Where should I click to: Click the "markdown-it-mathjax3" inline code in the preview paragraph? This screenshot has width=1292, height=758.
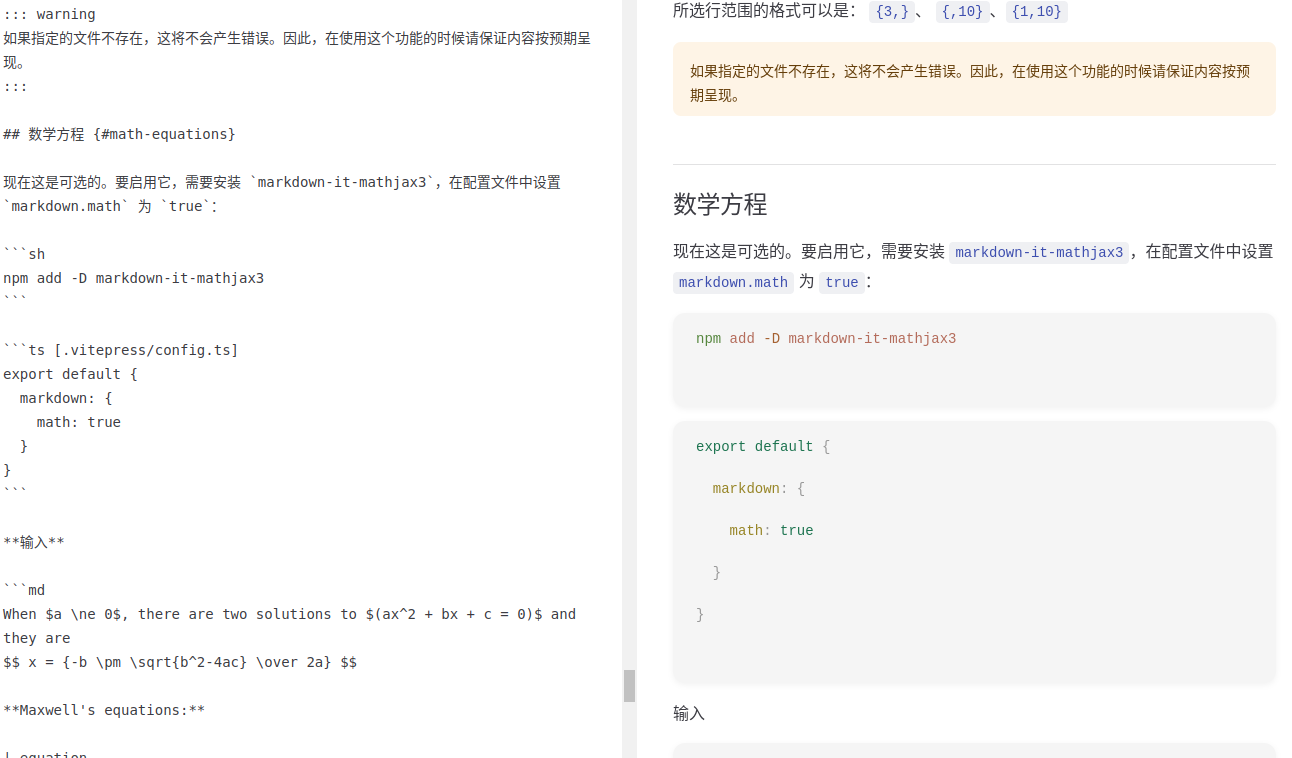click(1040, 252)
